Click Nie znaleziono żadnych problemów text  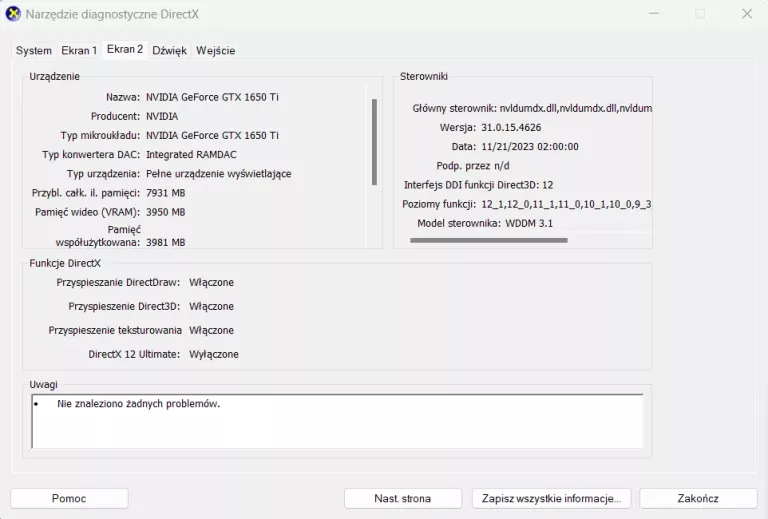(x=139, y=404)
